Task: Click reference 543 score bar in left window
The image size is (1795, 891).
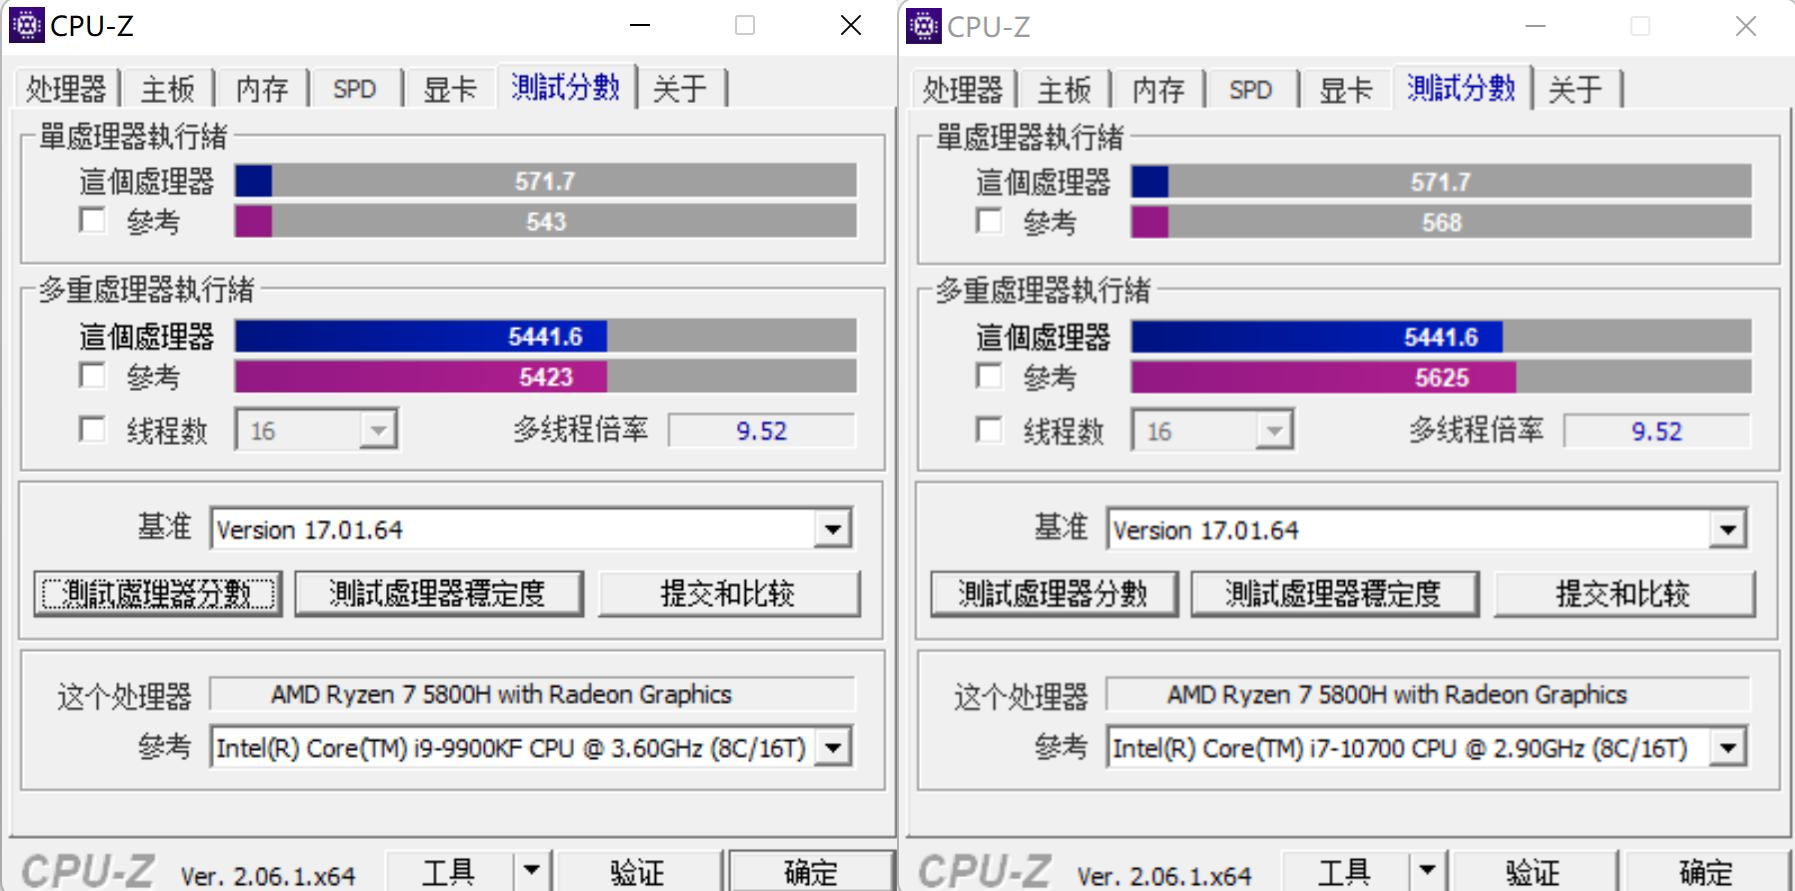Action: click(x=546, y=221)
